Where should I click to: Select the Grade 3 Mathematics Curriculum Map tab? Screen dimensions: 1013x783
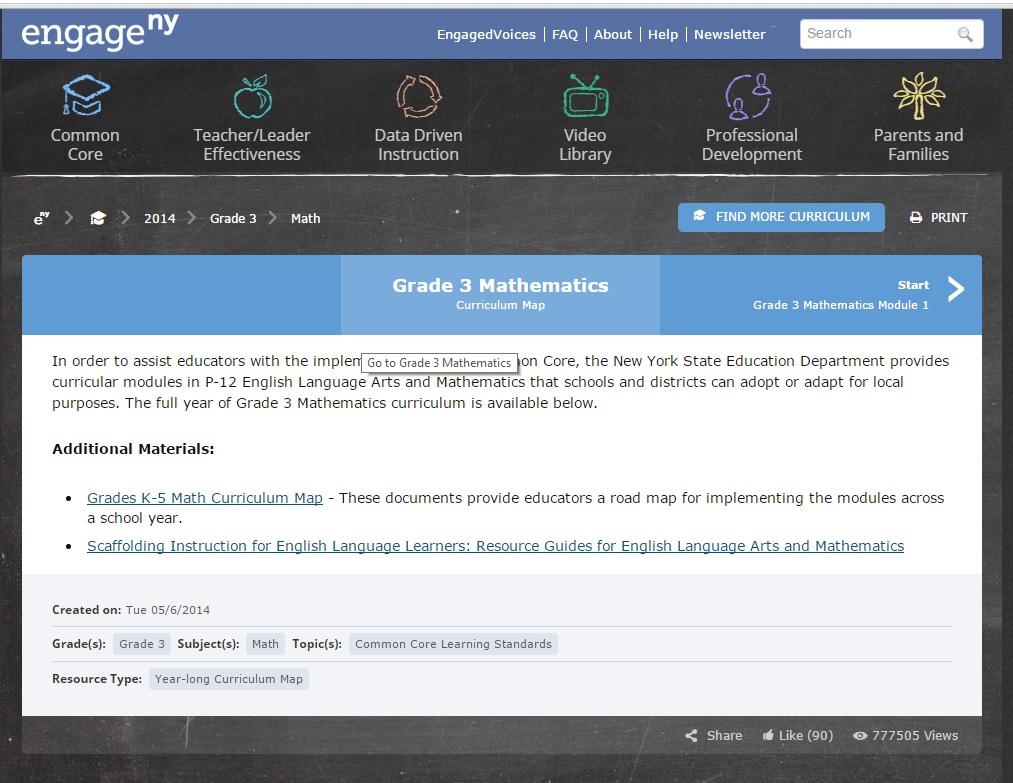(500, 295)
